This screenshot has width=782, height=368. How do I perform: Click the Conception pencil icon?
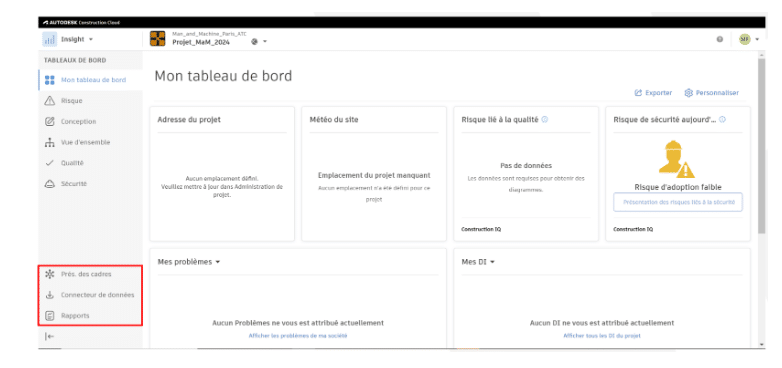pyautogui.click(x=49, y=122)
